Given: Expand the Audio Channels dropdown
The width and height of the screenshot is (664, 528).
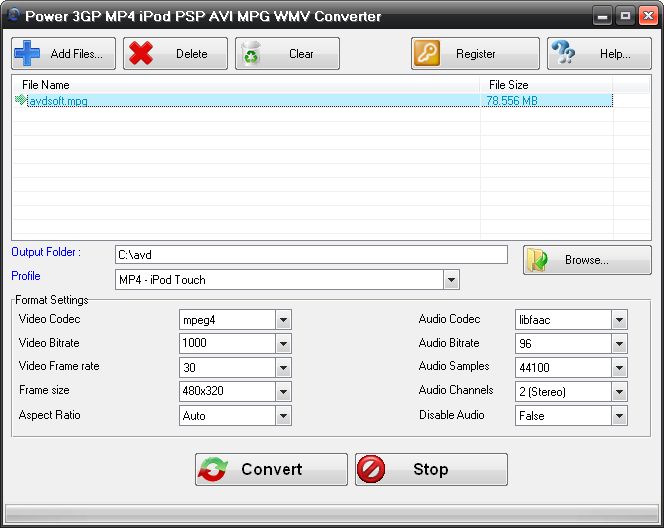Looking at the screenshot, I should coord(619,391).
